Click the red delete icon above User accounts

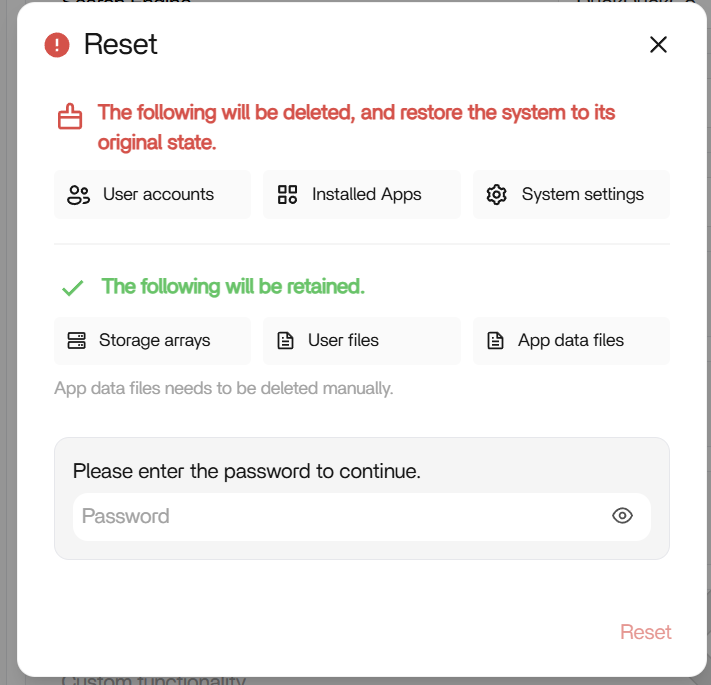point(69,117)
